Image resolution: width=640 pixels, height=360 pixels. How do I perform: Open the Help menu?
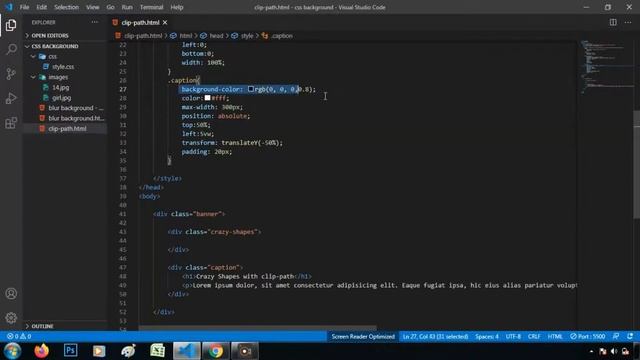[177, 7]
